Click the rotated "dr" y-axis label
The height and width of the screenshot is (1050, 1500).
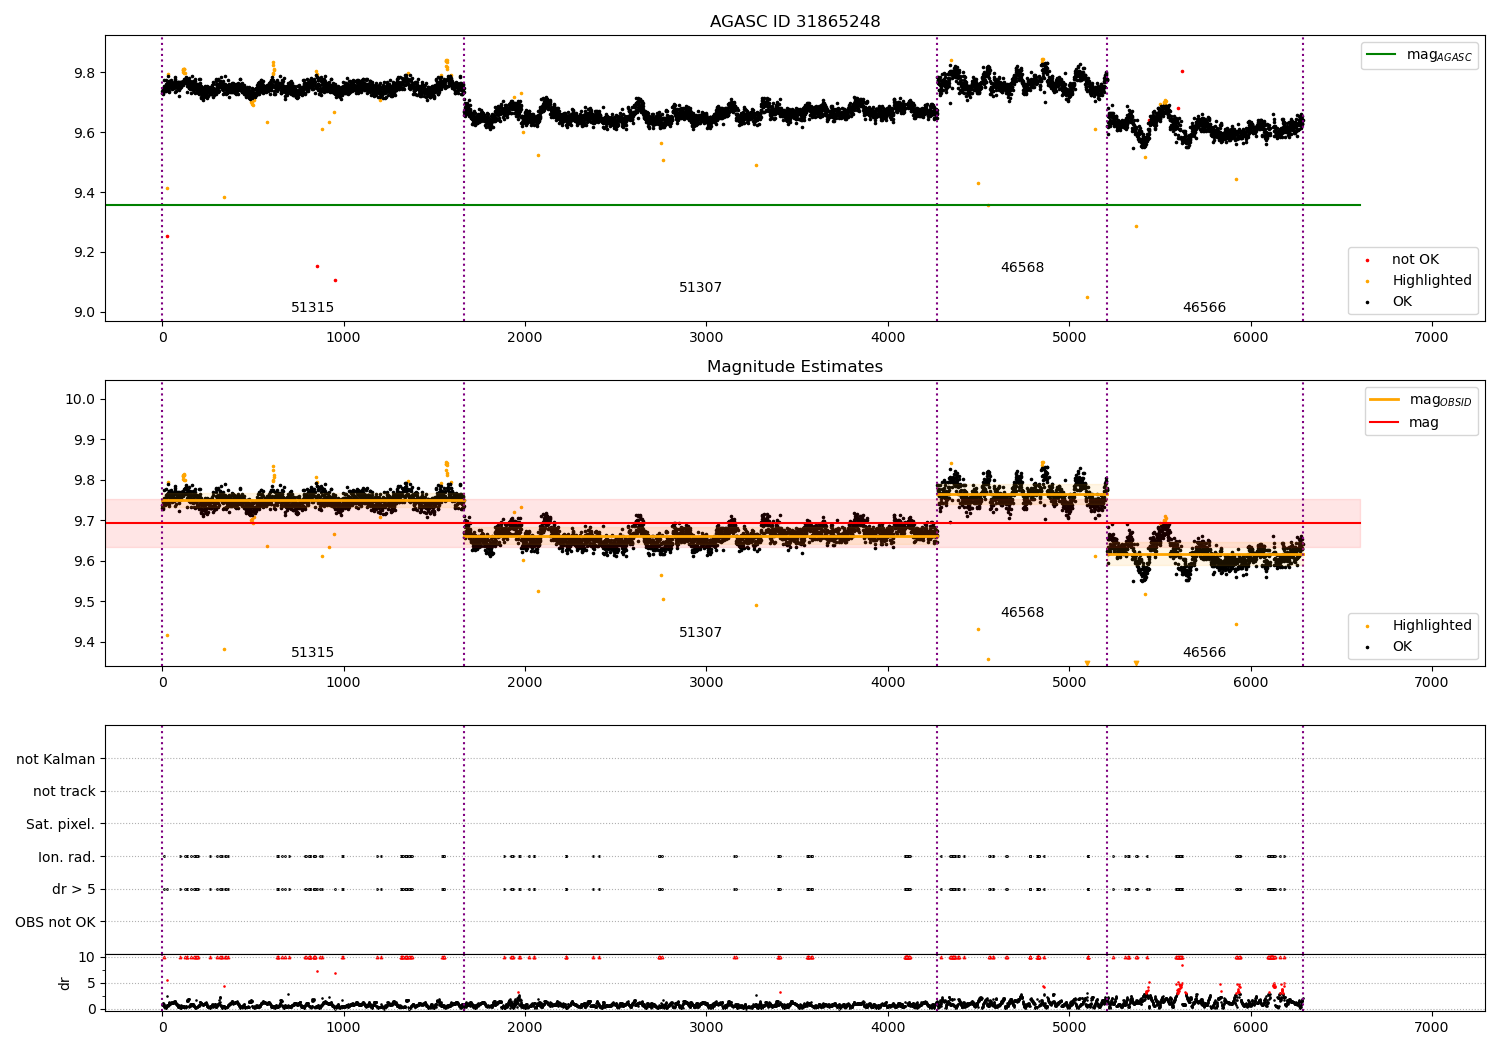coord(65,983)
